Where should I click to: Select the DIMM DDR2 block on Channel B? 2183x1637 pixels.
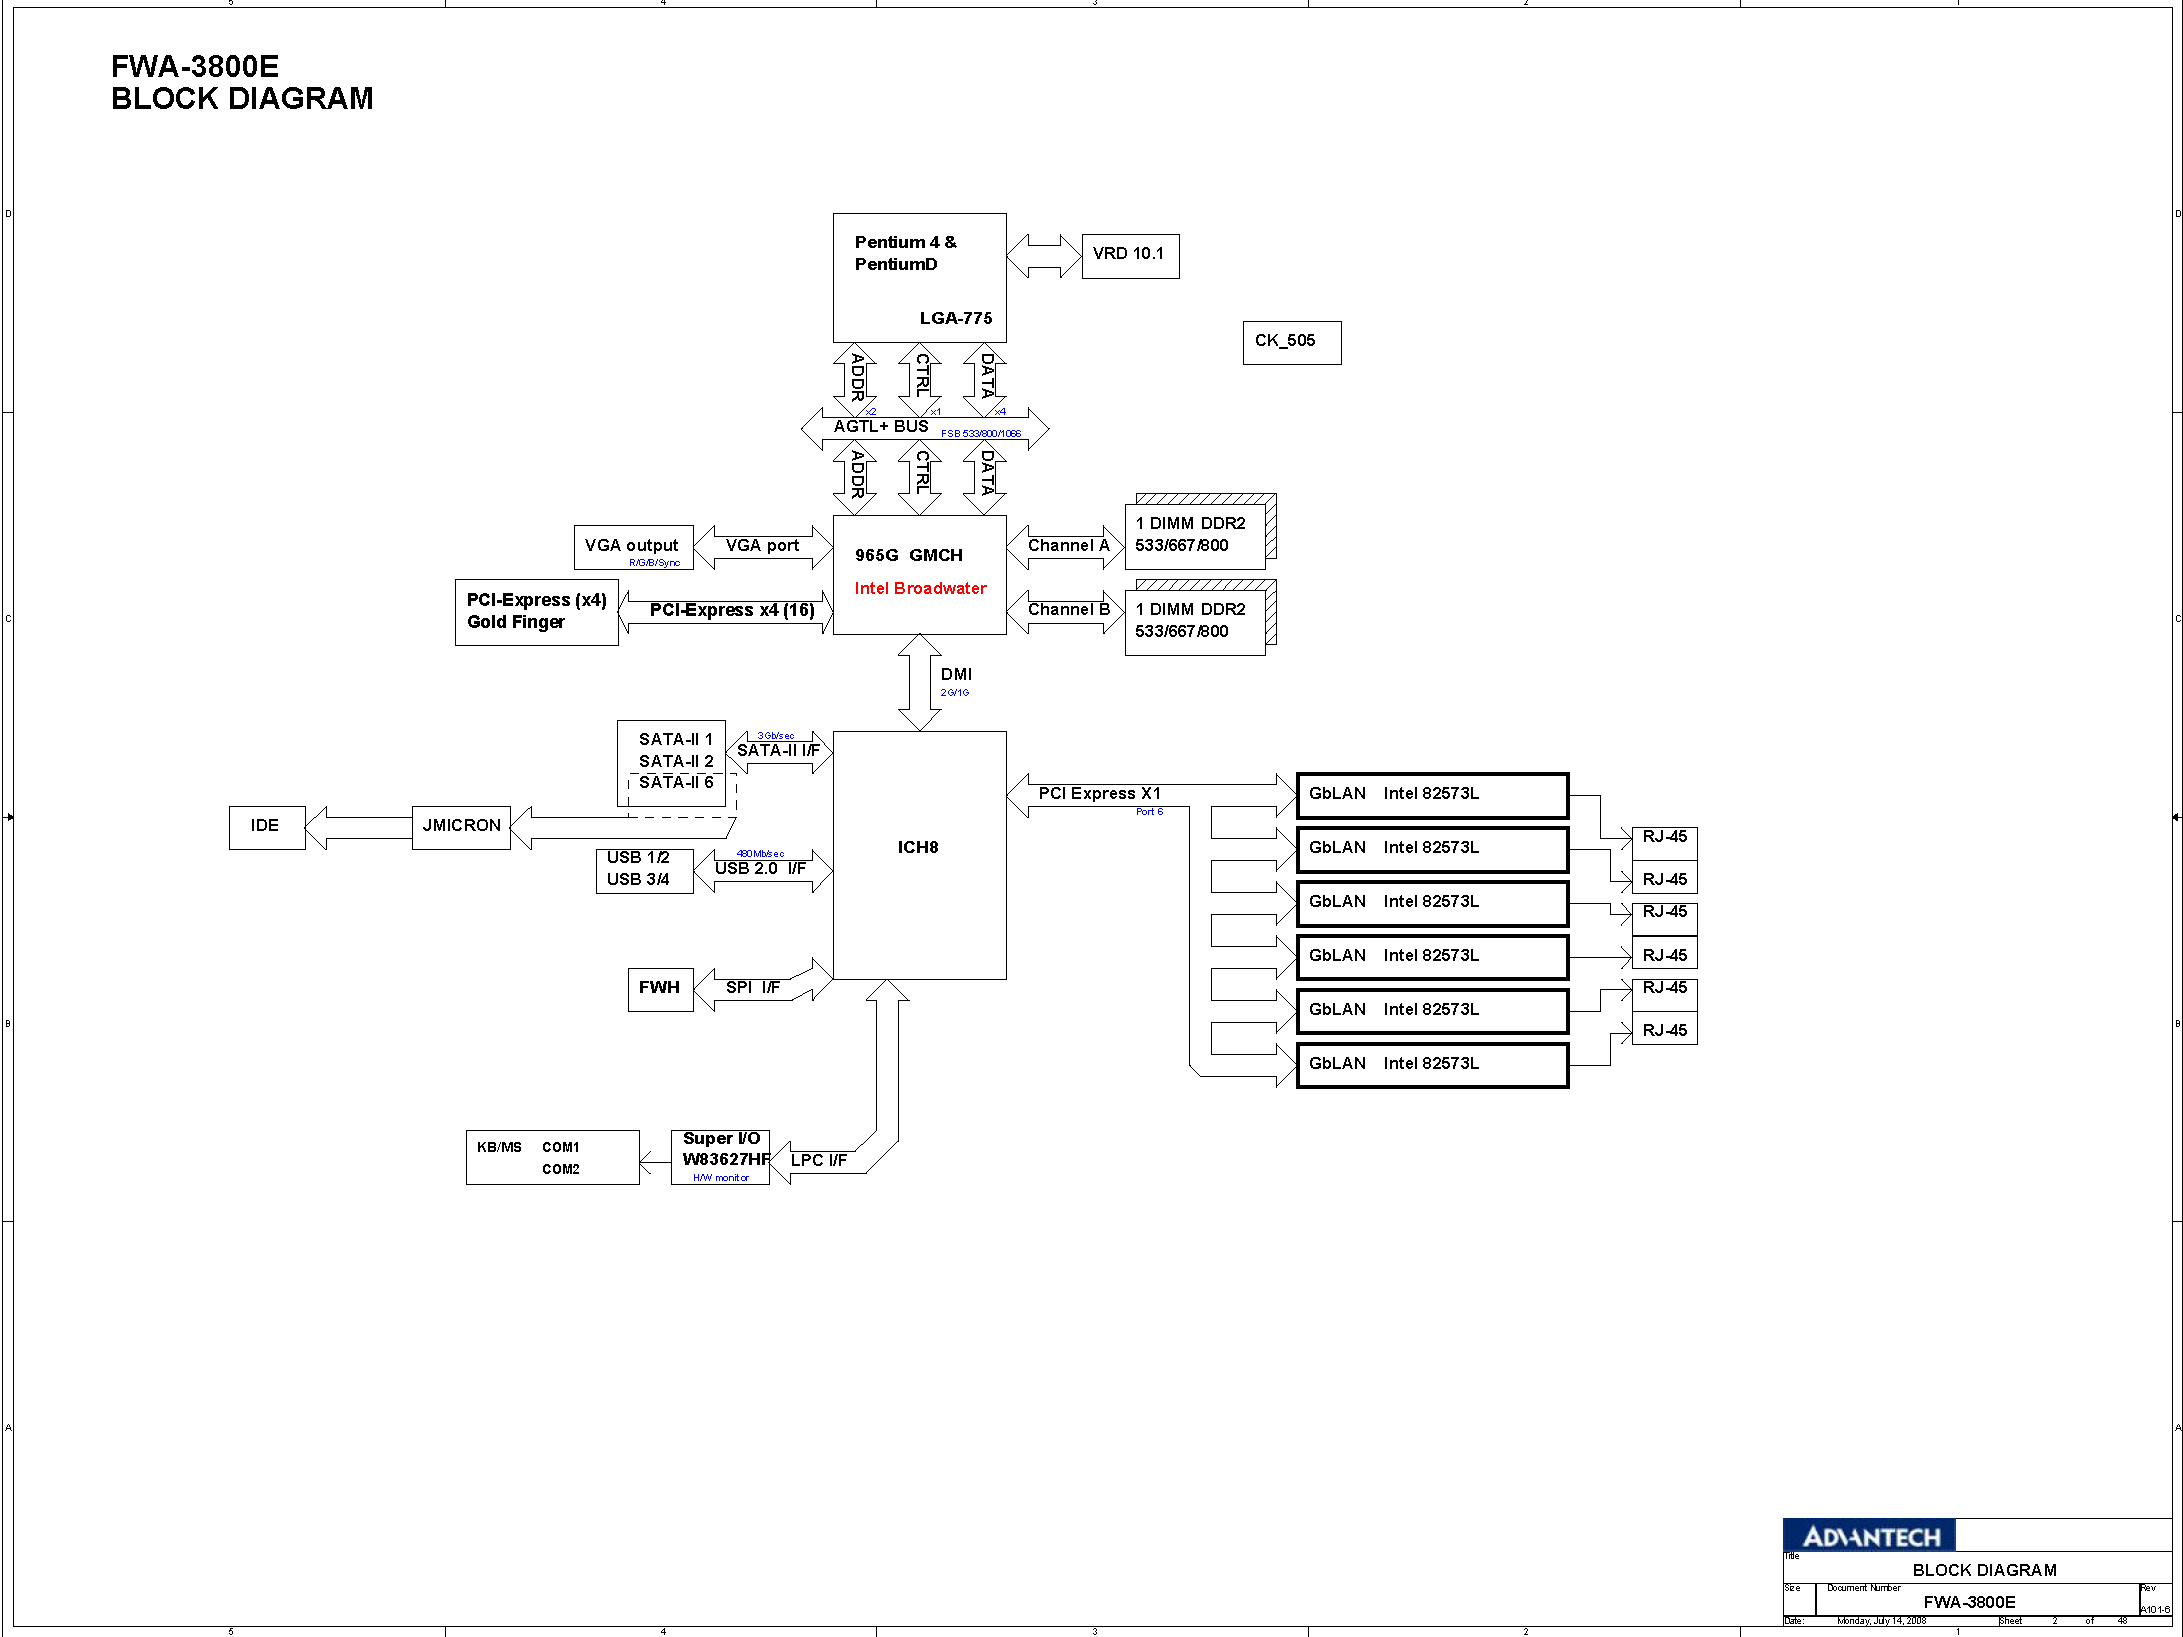(x=1195, y=621)
